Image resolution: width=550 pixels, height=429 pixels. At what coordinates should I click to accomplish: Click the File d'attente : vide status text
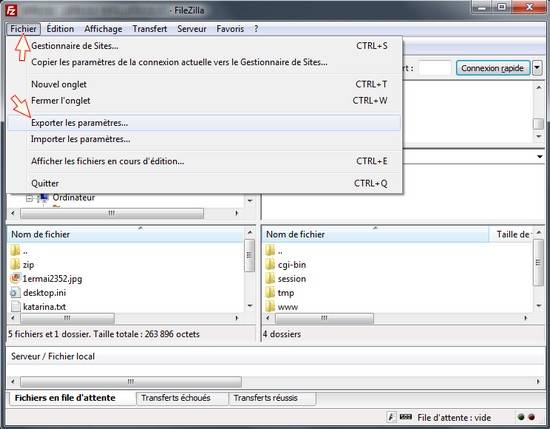coord(454,418)
